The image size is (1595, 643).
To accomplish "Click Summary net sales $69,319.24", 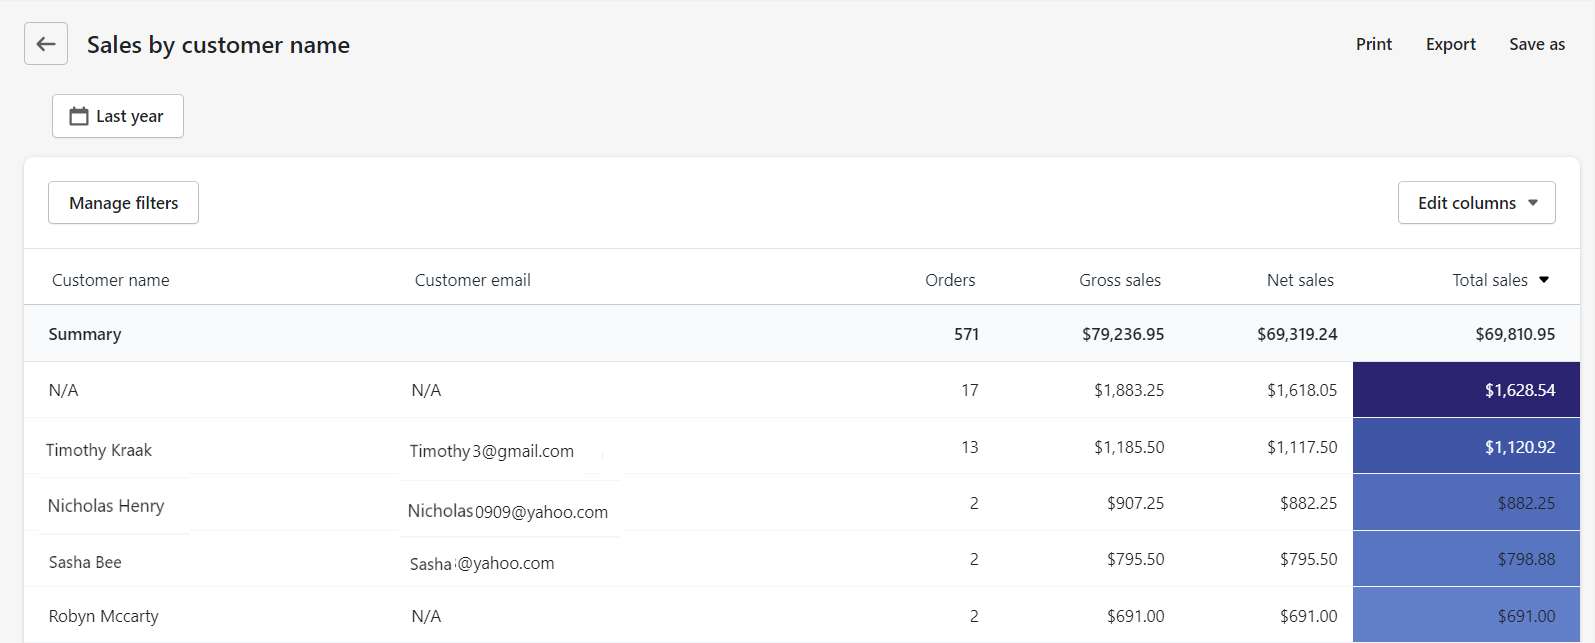I will pyautogui.click(x=1297, y=334).
